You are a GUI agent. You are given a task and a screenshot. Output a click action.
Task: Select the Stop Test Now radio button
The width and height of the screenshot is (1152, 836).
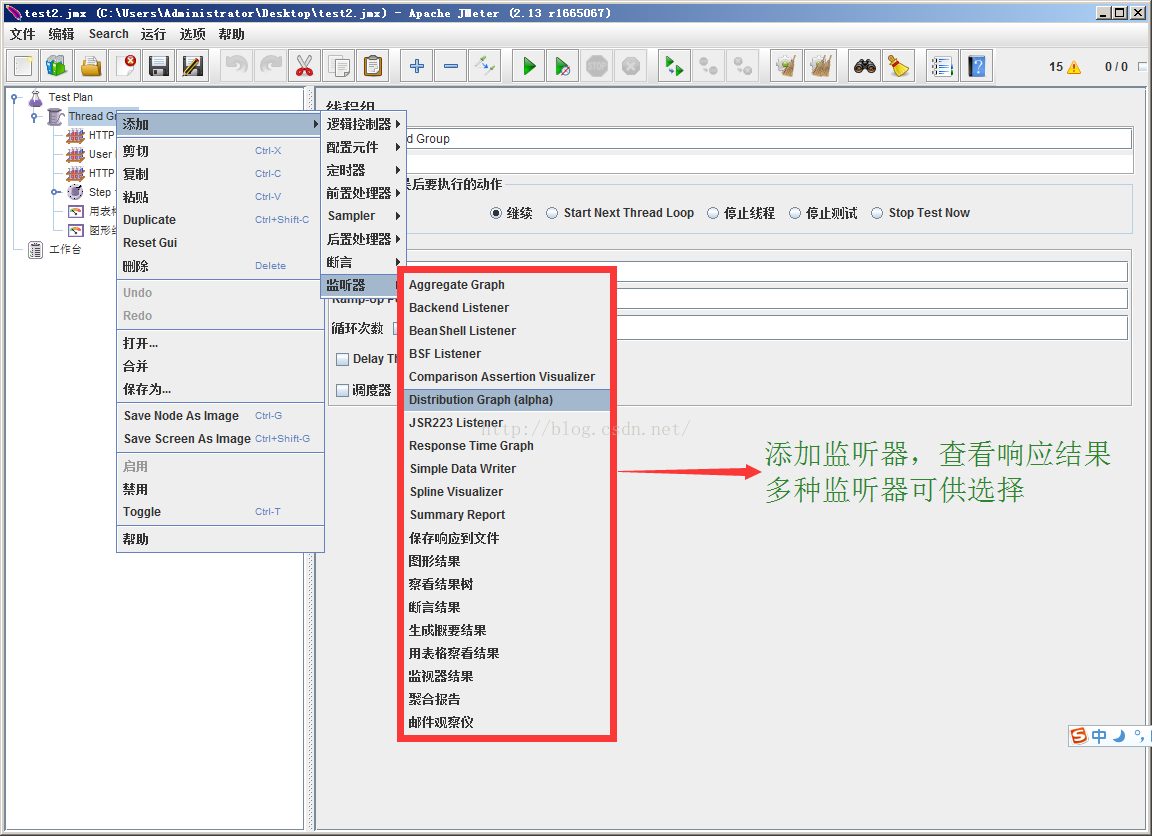tap(876, 213)
